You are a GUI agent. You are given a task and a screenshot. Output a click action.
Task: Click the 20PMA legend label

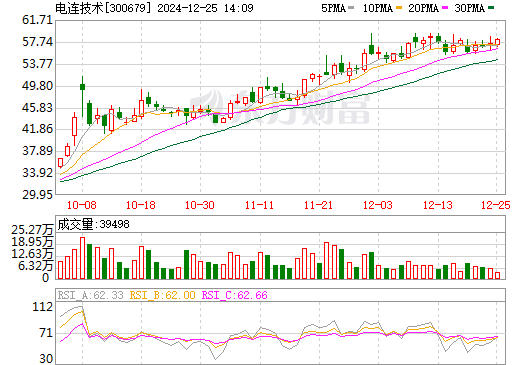pos(423,8)
